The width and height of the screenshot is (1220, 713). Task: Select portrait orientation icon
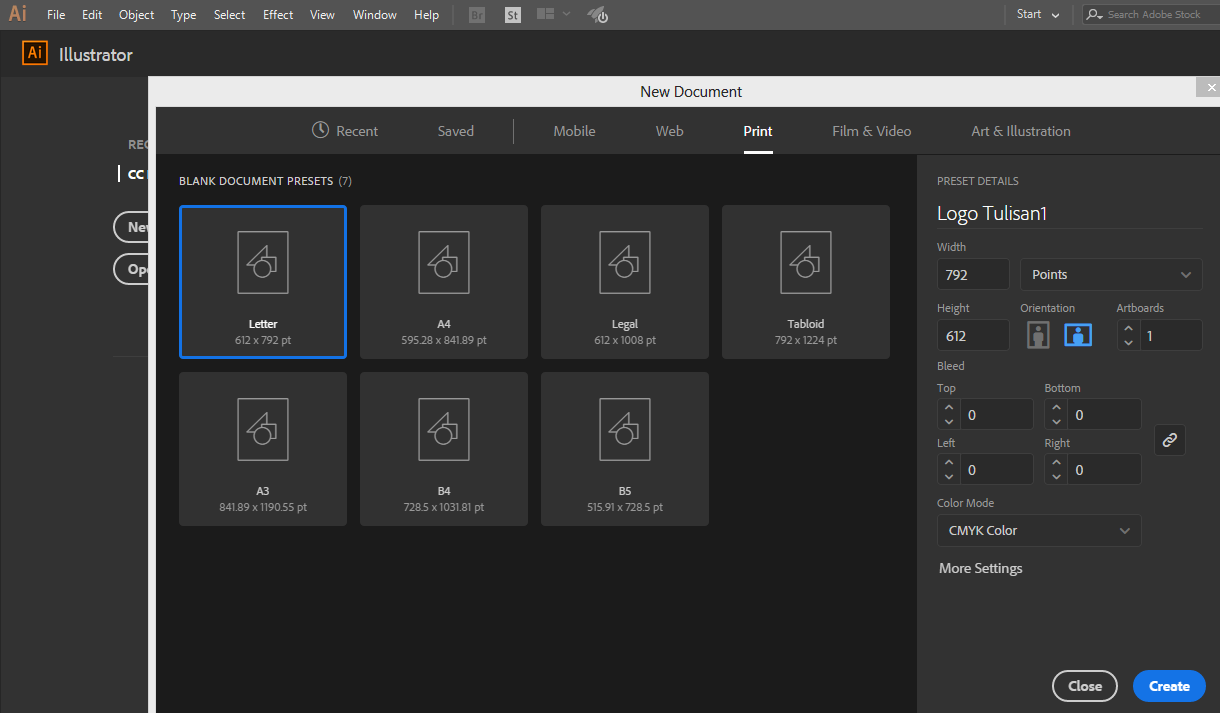coord(1038,335)
